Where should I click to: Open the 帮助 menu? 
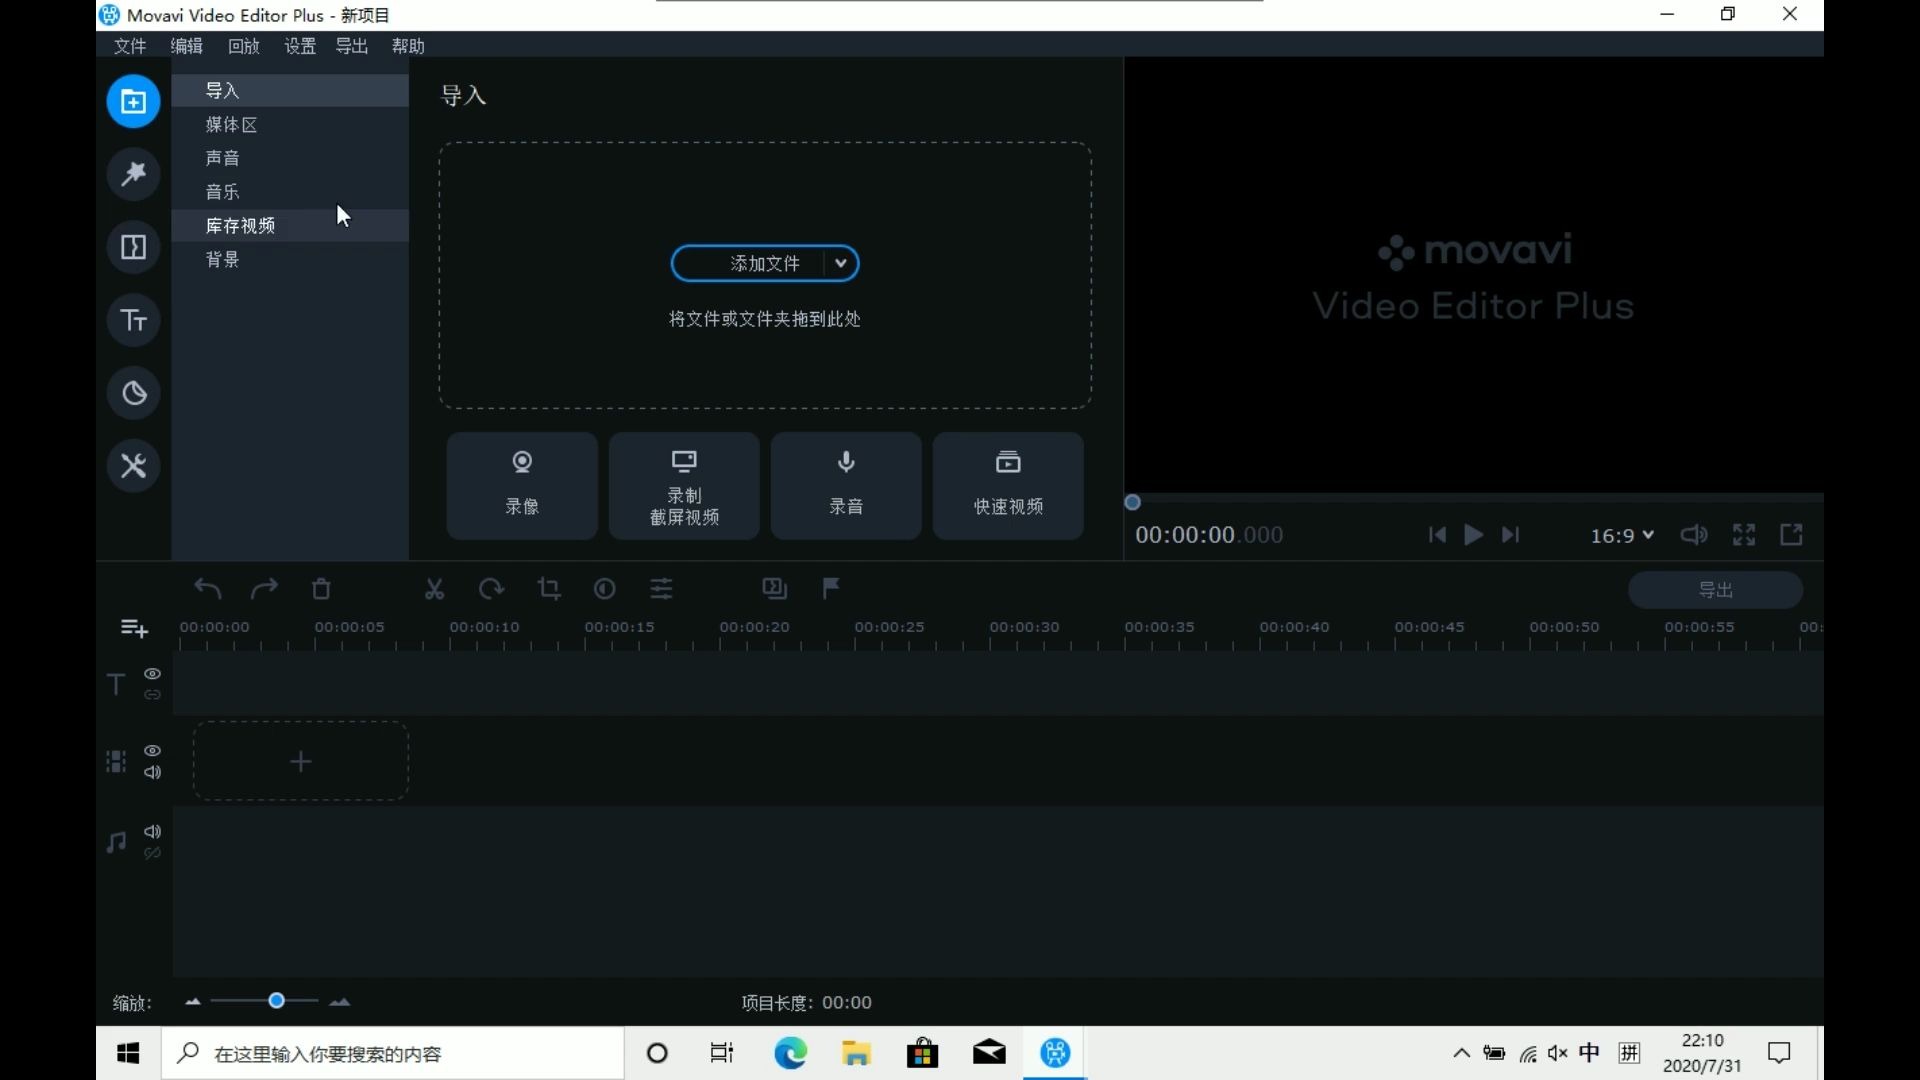pyautogui.click(x=408, y=46)
